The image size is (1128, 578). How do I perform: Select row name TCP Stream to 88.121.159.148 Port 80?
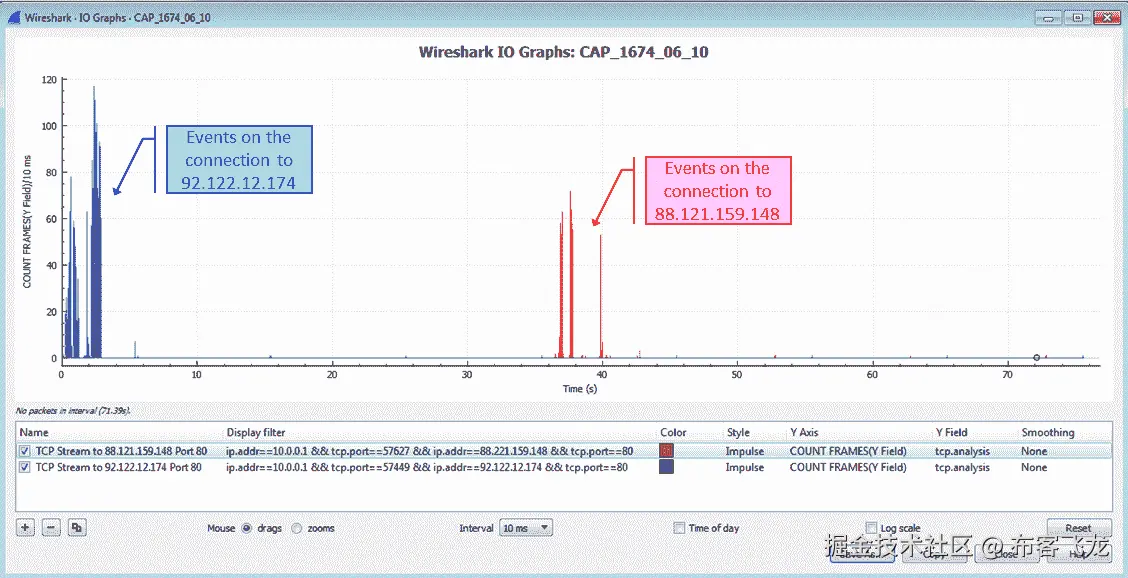click(x=122, y=451)
